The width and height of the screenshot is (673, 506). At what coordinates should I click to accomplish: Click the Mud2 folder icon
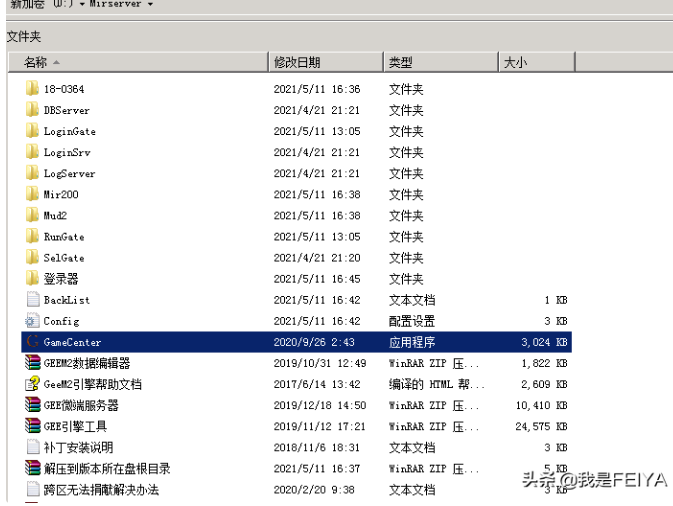coord(32,215)
